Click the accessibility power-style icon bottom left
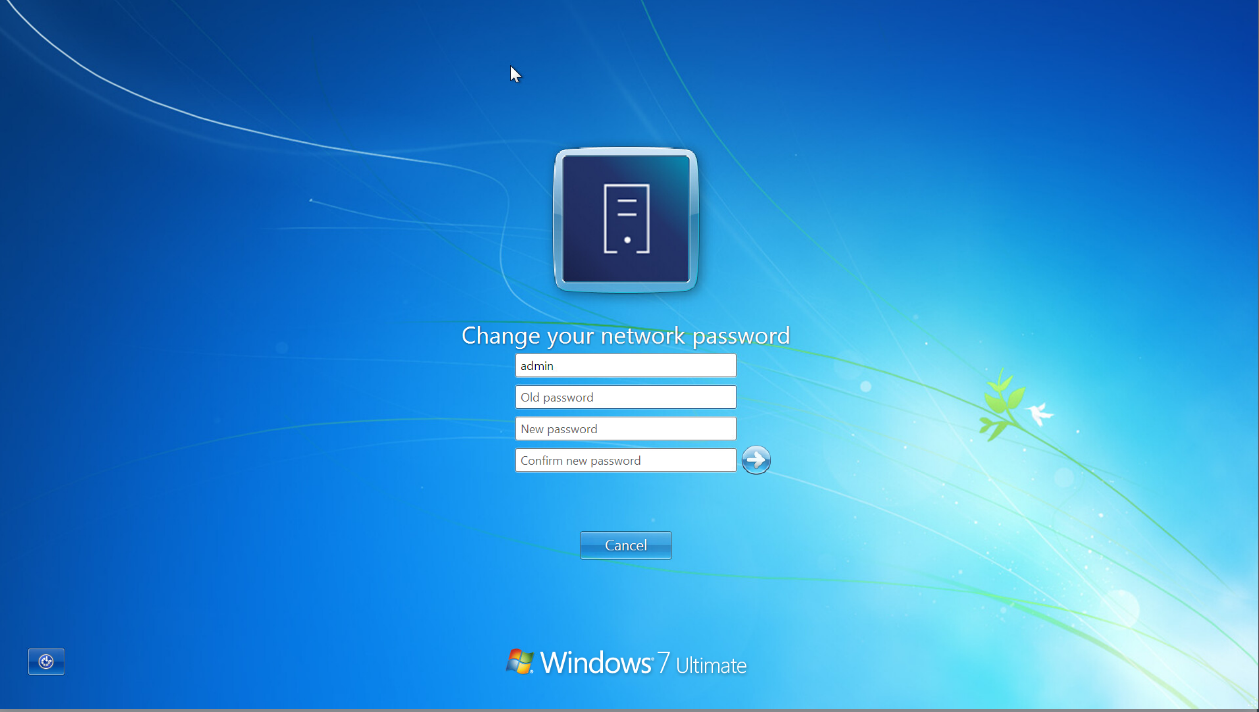The width and height of the screenshot is (1259, 712). click(46, 661)
